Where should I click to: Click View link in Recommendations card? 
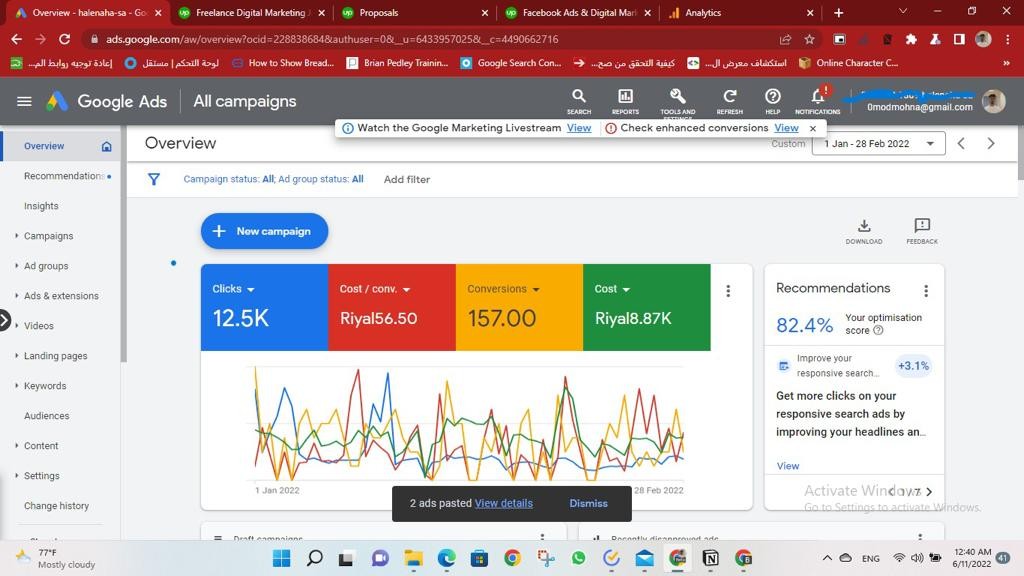788,466
